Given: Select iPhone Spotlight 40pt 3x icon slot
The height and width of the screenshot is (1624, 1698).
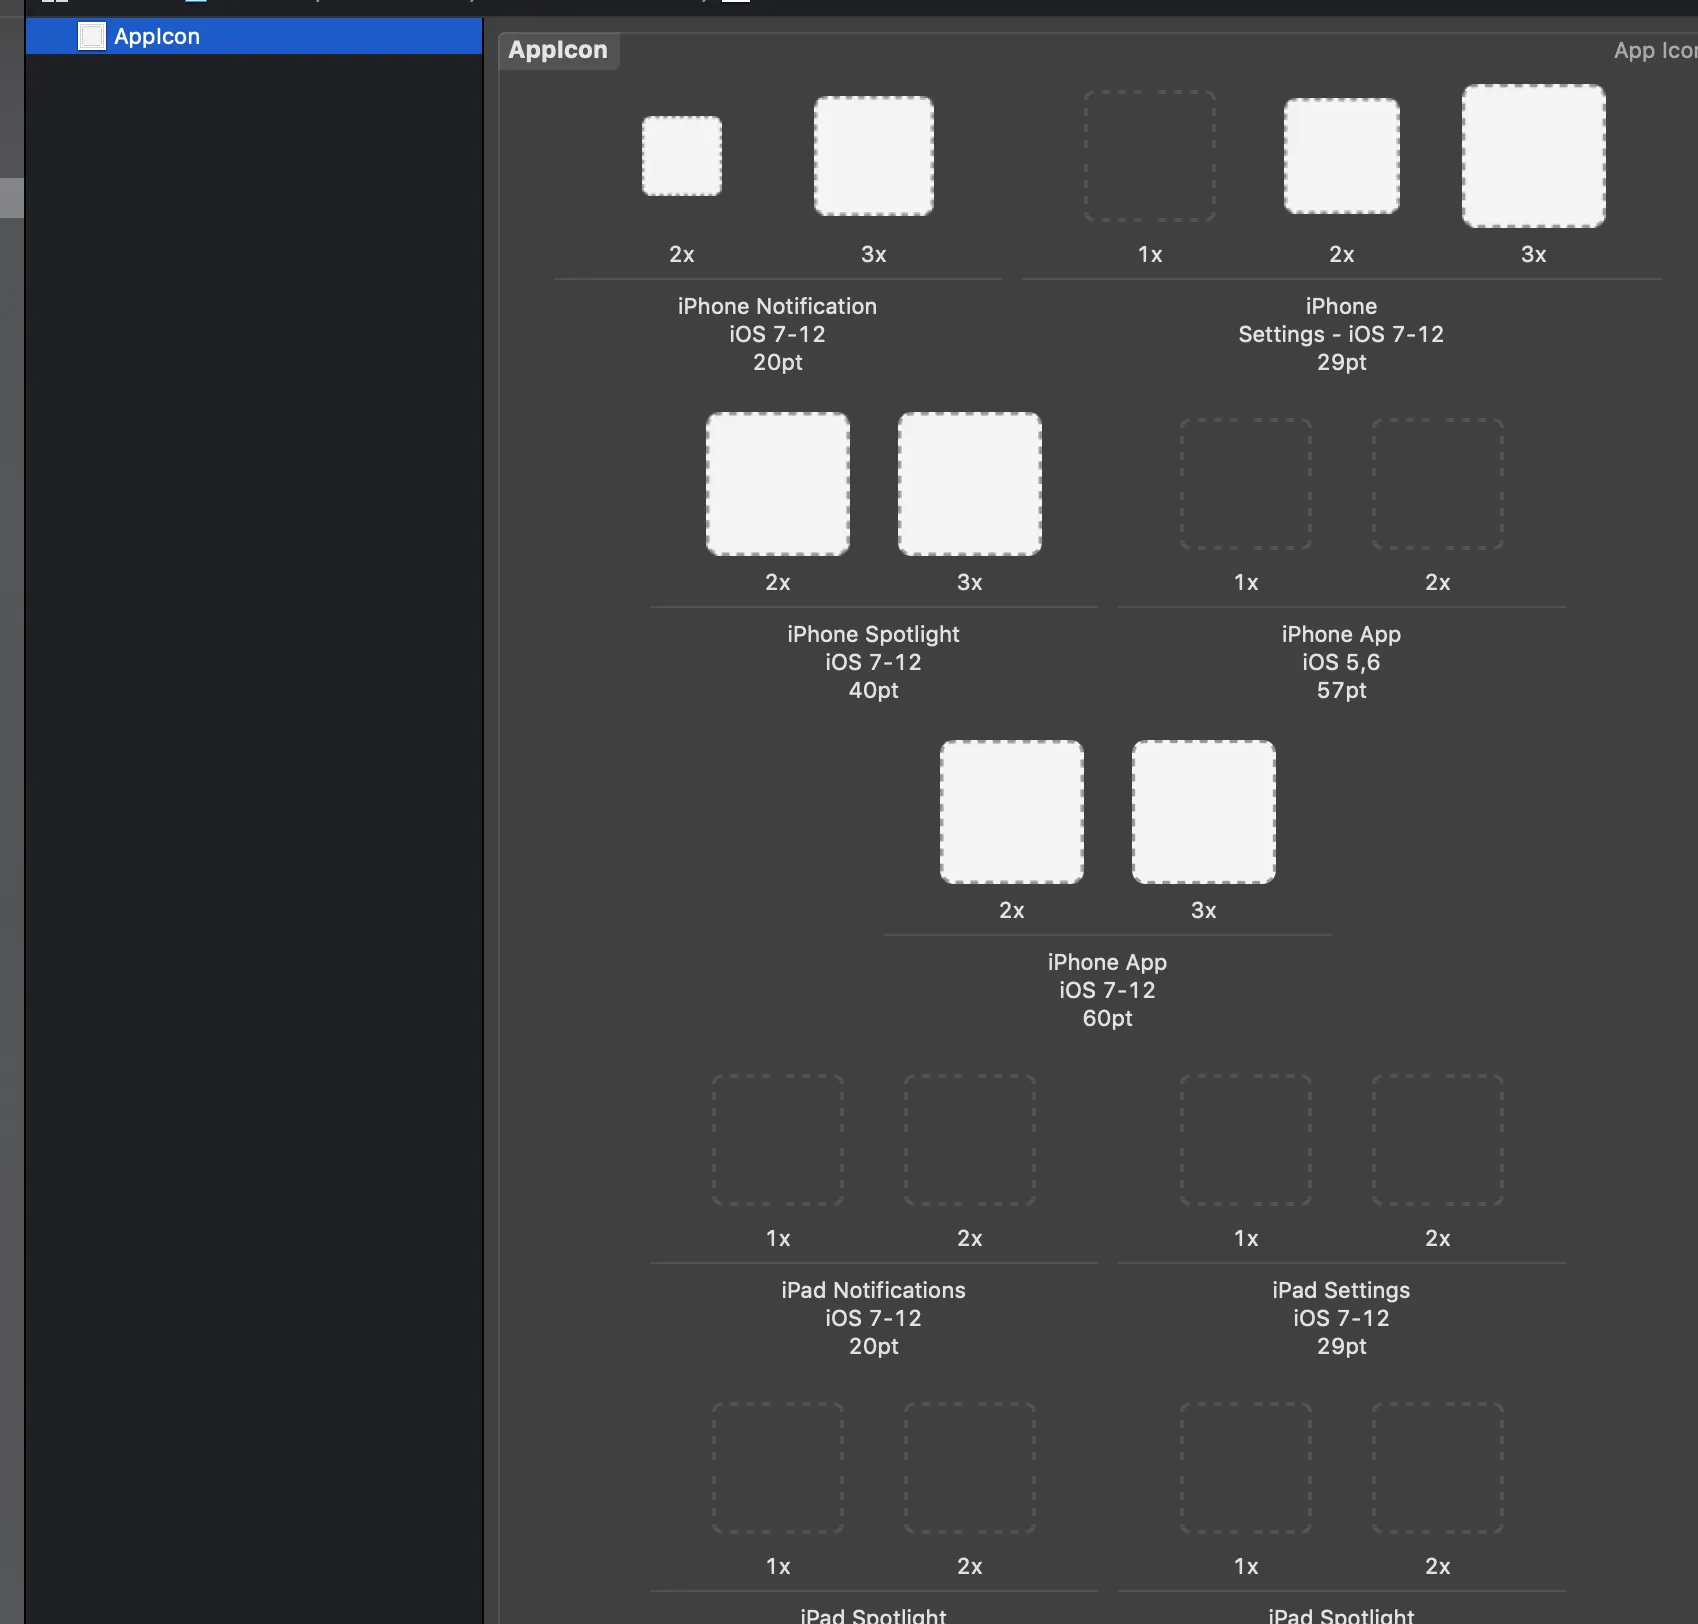Looking at the screenshot, I should (x=970, y=484).
